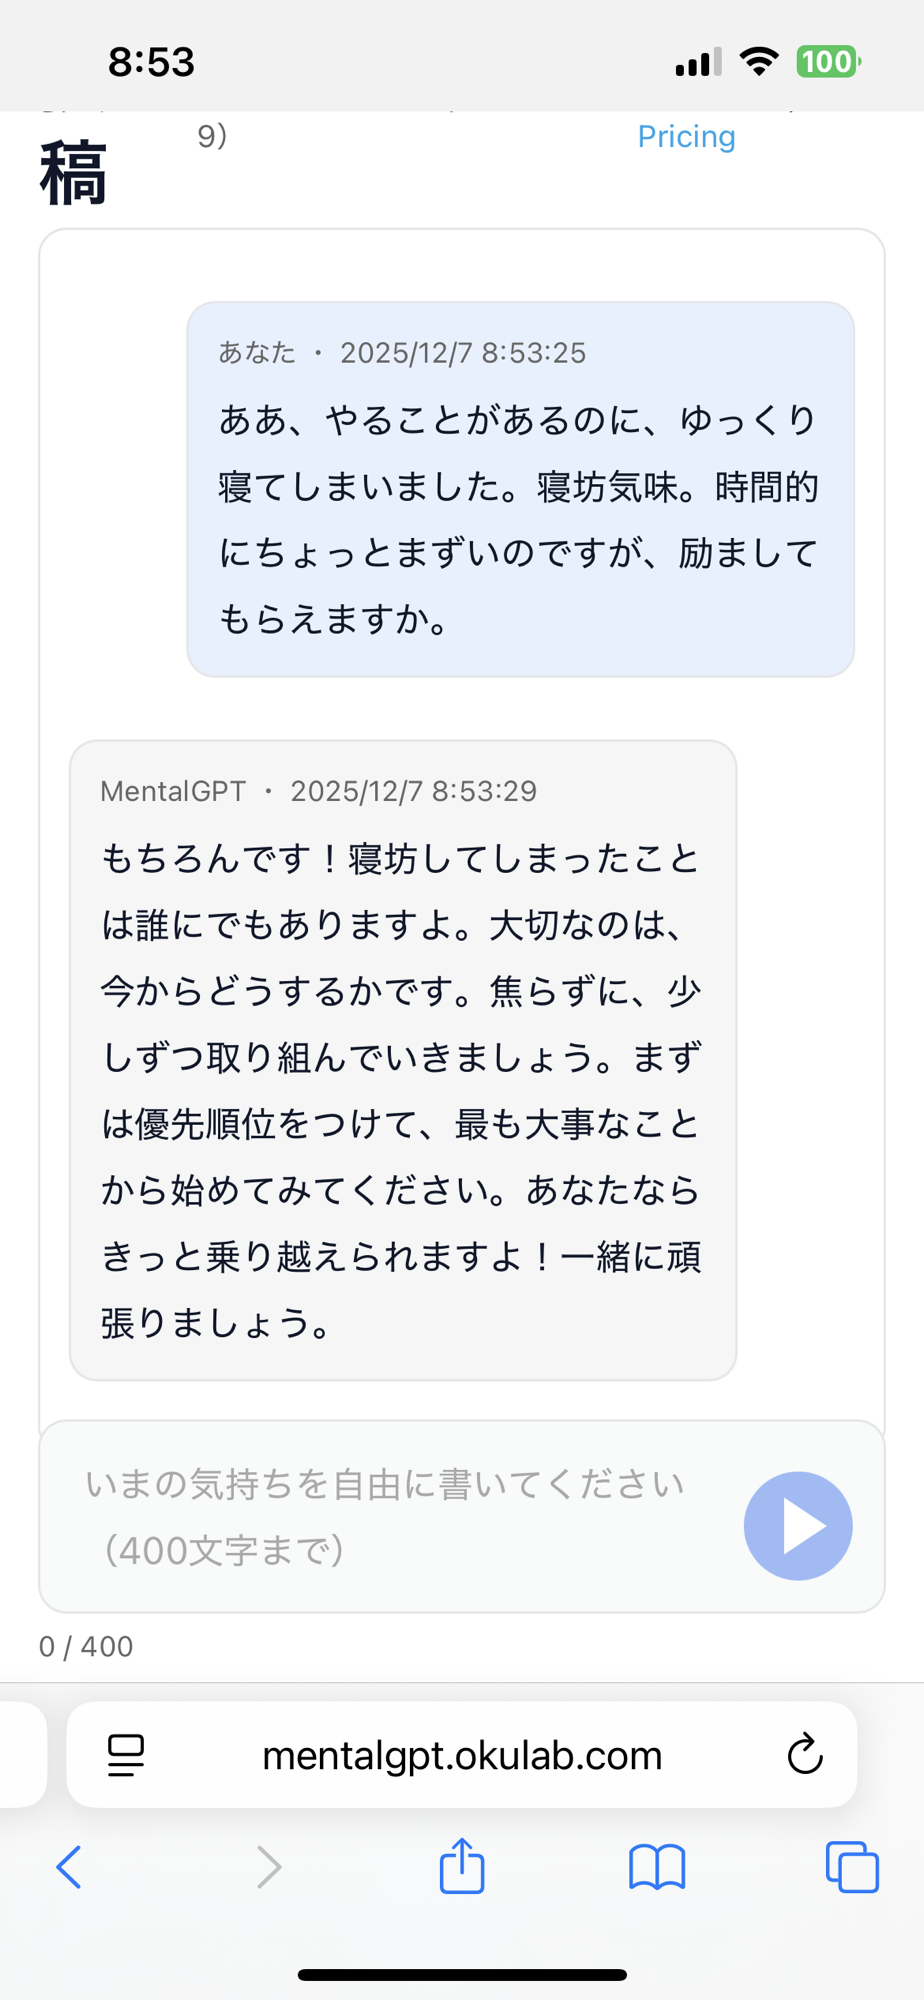This screenshot has height=2000, width=924.
Task: Tap the mentalgpt.okulab.com address bar
Action: 462,1755
